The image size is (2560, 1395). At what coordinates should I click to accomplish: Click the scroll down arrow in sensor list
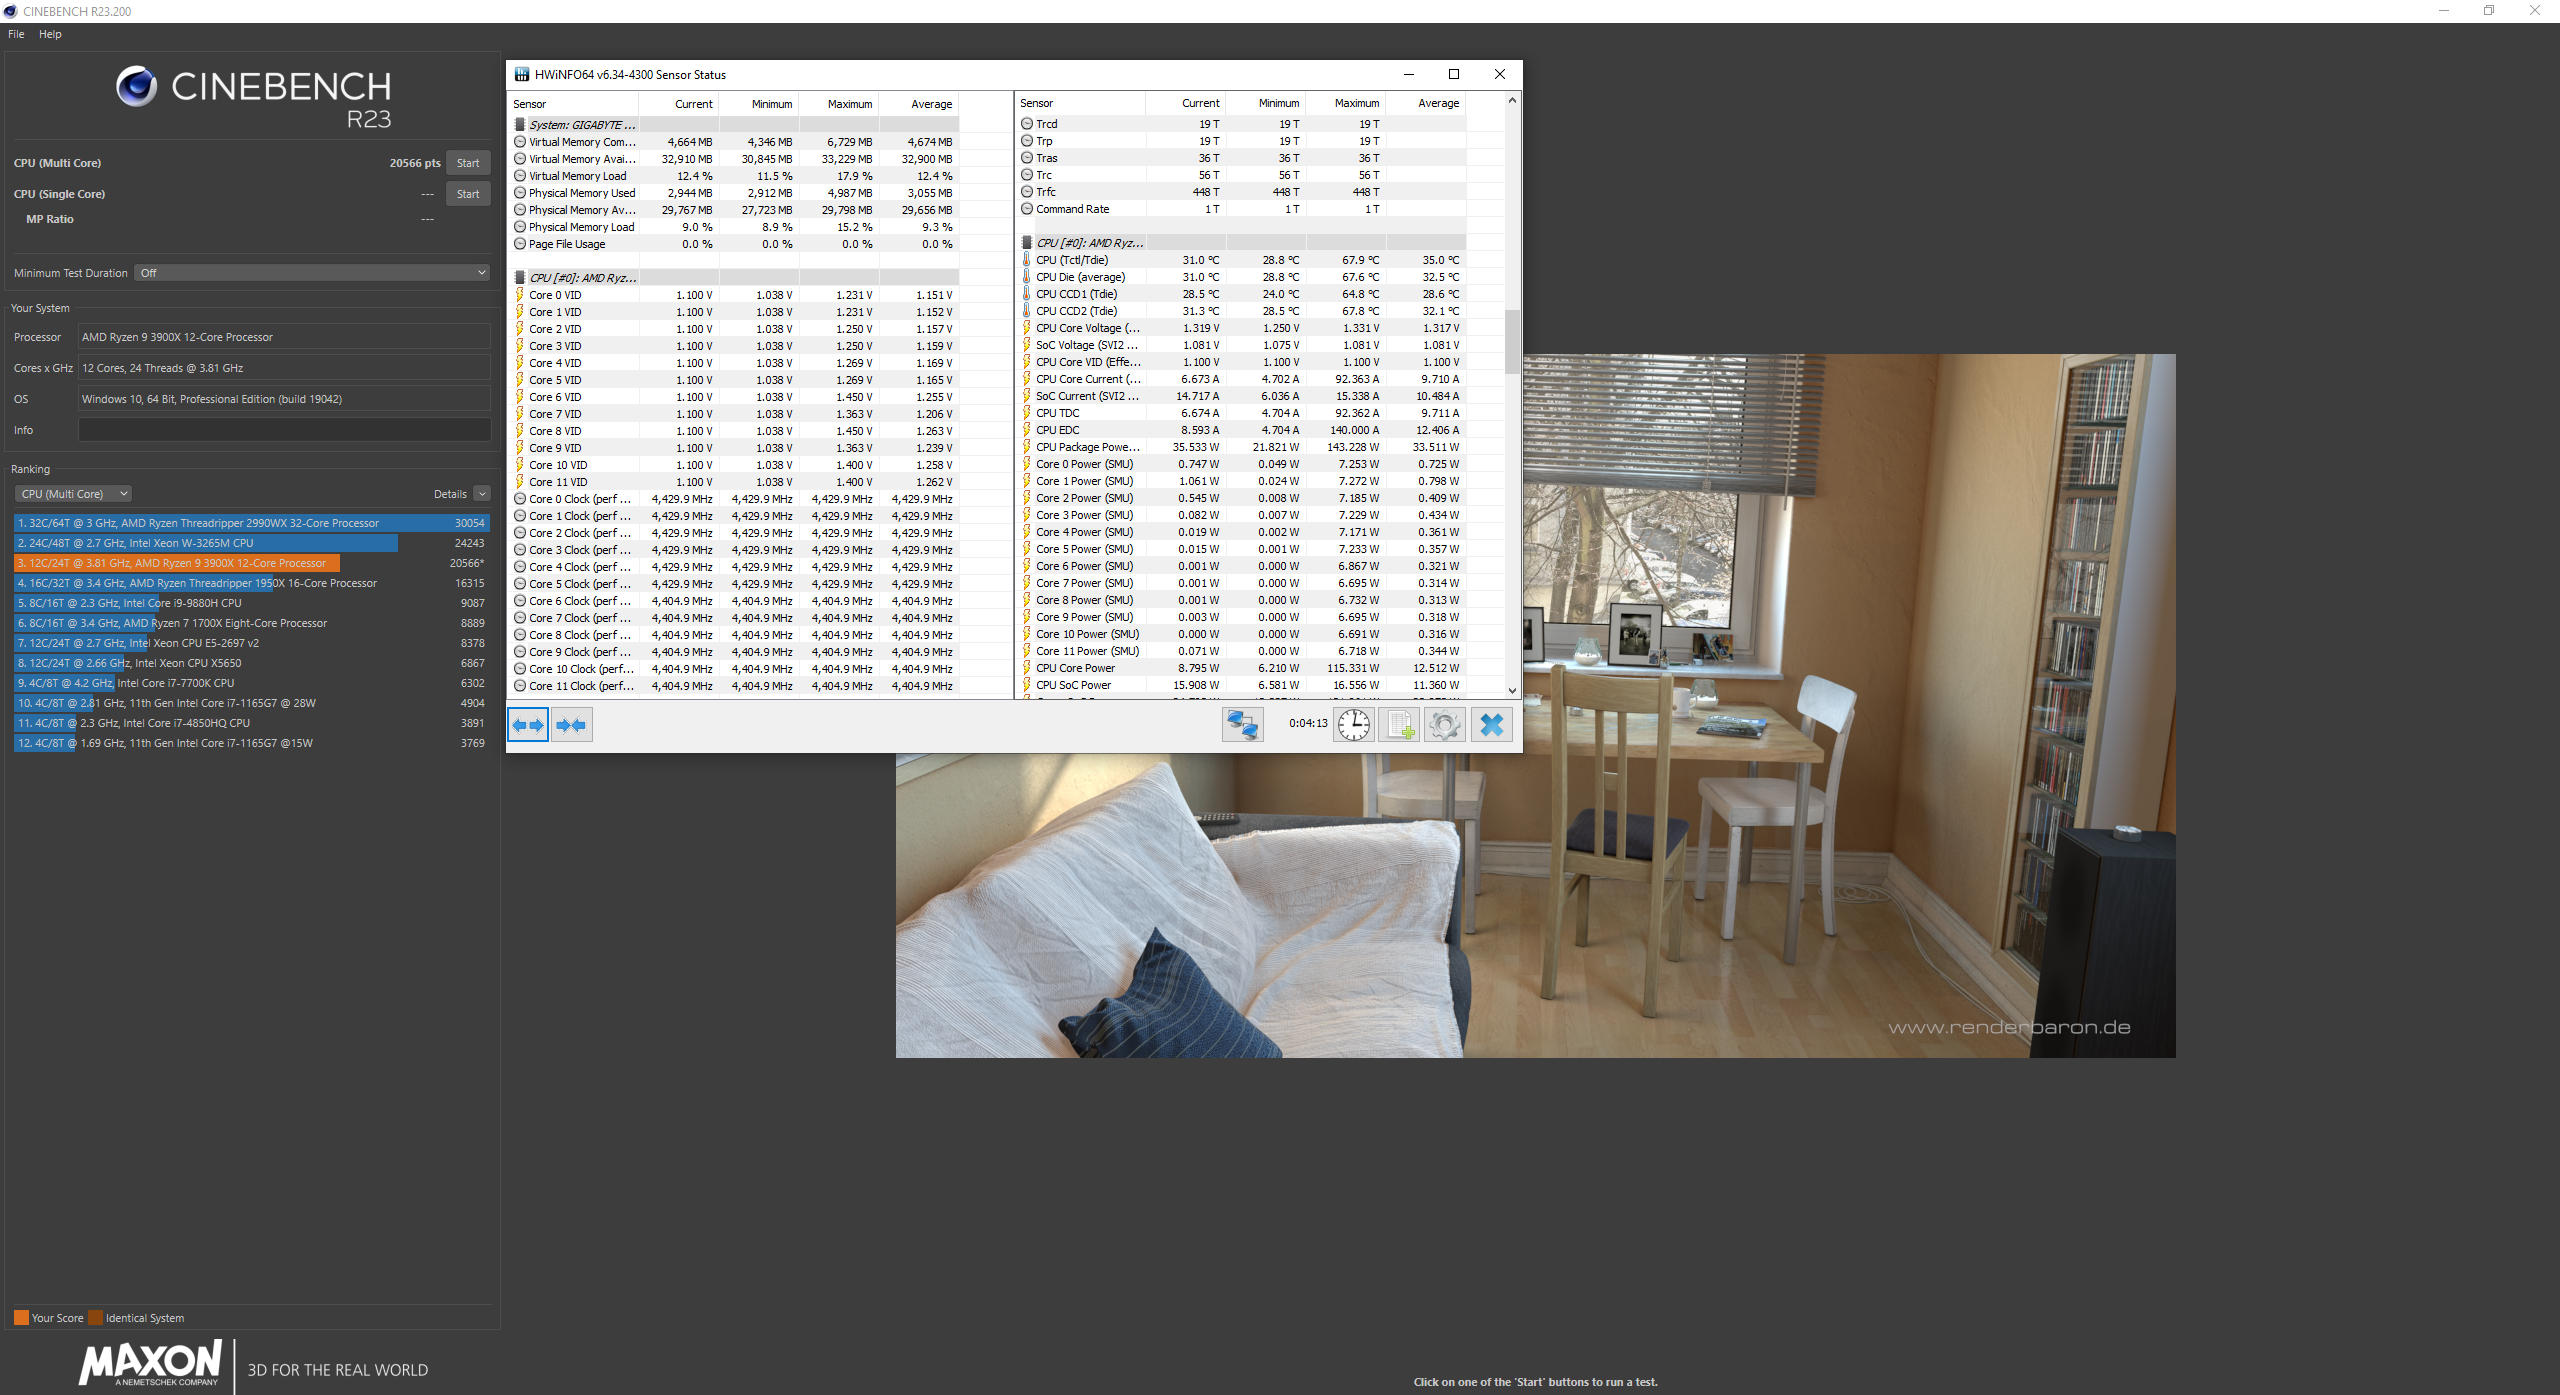pyautogui.click(x=1512, y=690)
